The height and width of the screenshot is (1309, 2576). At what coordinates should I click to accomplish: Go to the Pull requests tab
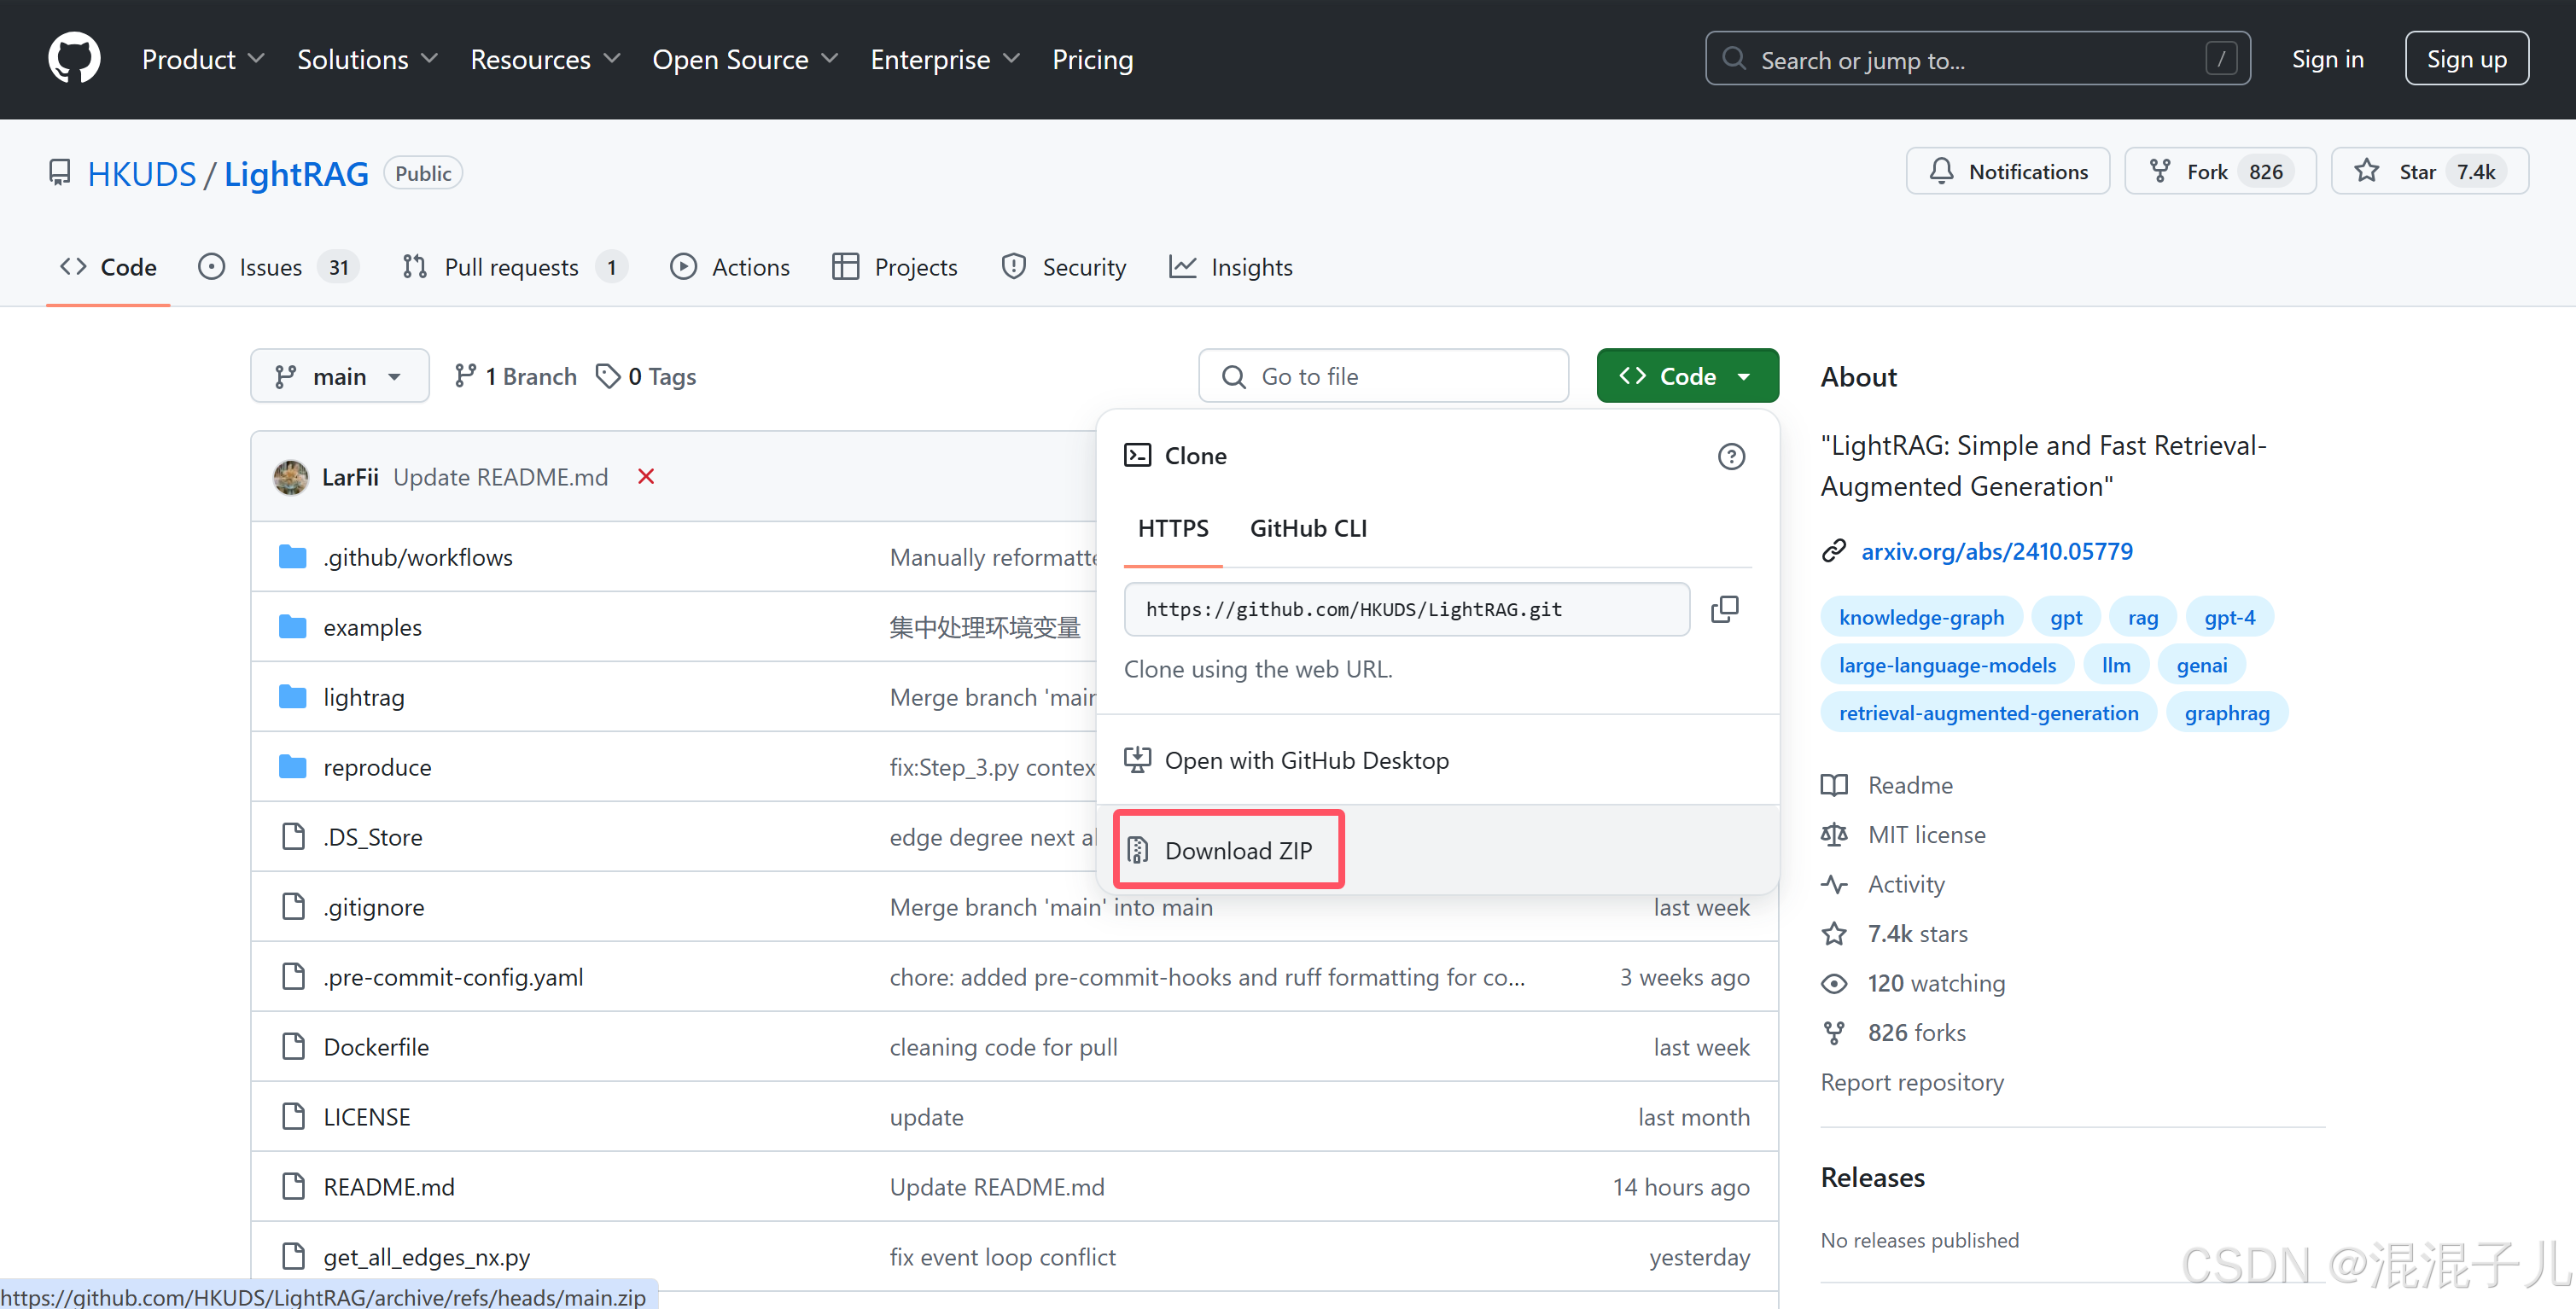pos(511,267)
